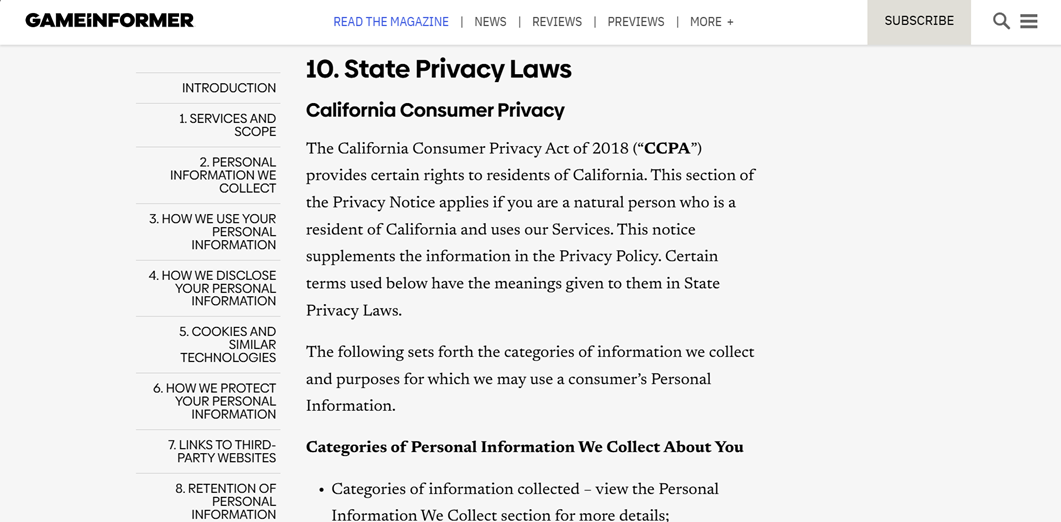This screenshot has width=1061, height=522.
Task: Jump to 4. How We Disclose Your Personal Information
Action: 212,288
